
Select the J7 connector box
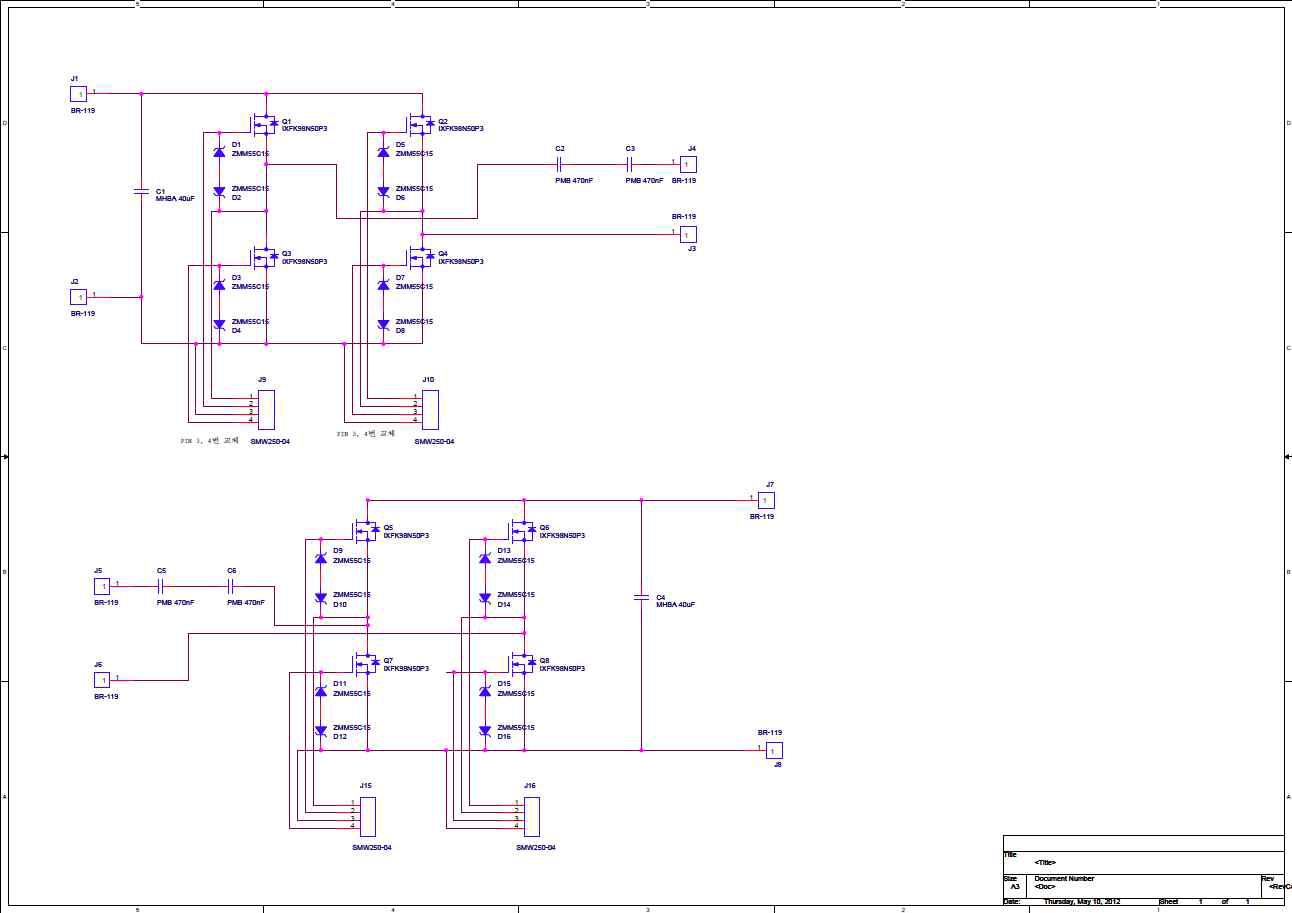tap(766, 500)
